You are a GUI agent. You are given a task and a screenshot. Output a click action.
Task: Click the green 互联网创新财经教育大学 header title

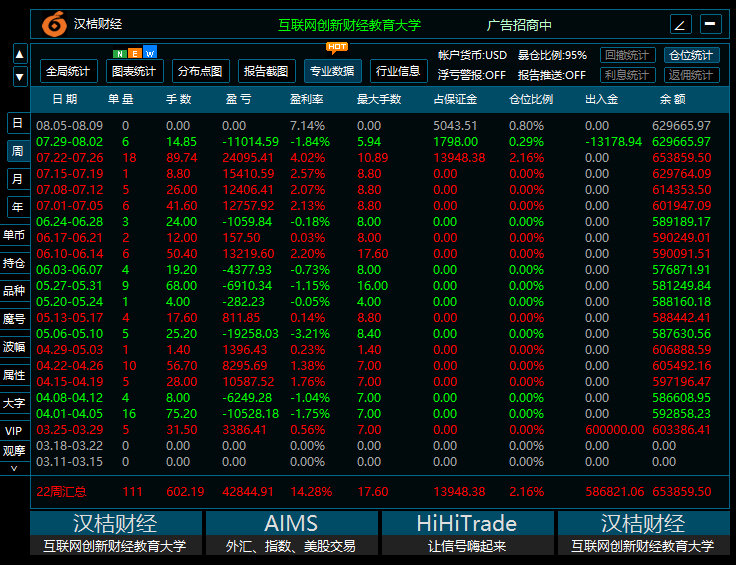click(x=349, y=25)
